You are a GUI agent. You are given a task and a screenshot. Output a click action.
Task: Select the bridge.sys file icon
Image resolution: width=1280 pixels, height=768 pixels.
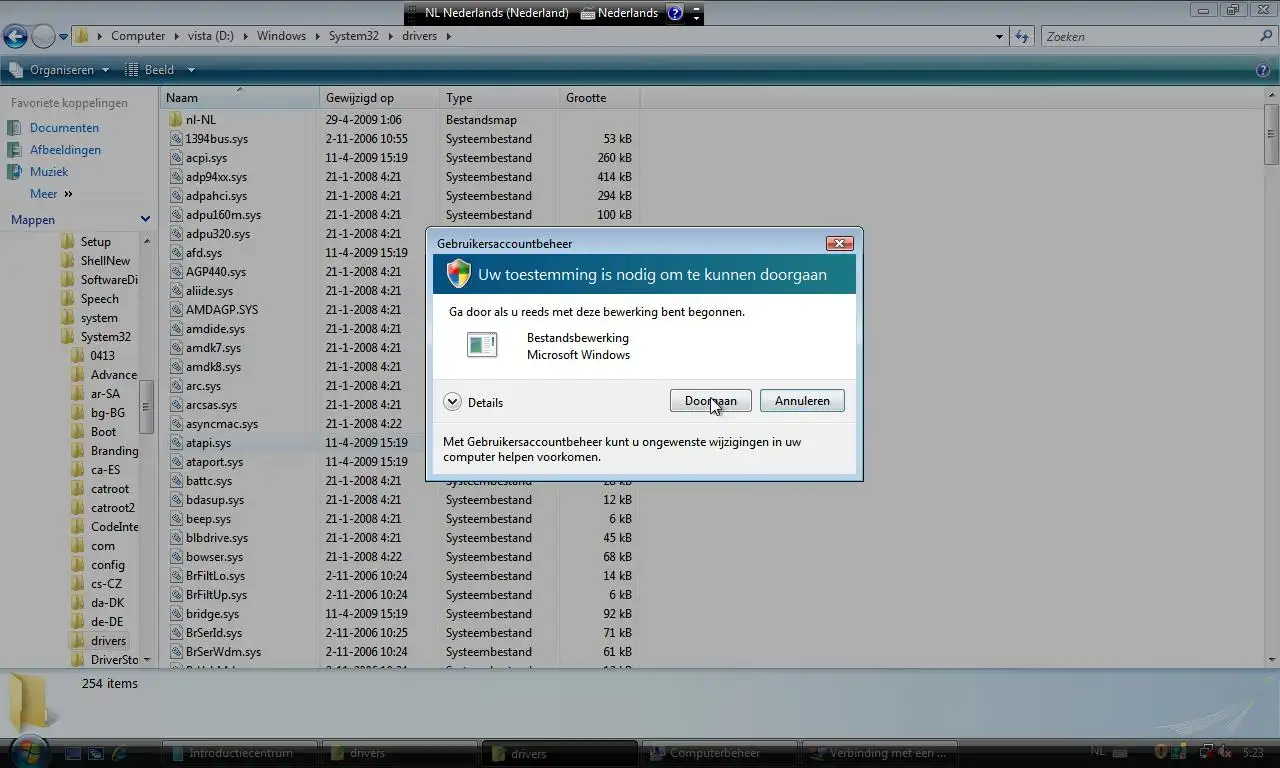click(176, 614)
